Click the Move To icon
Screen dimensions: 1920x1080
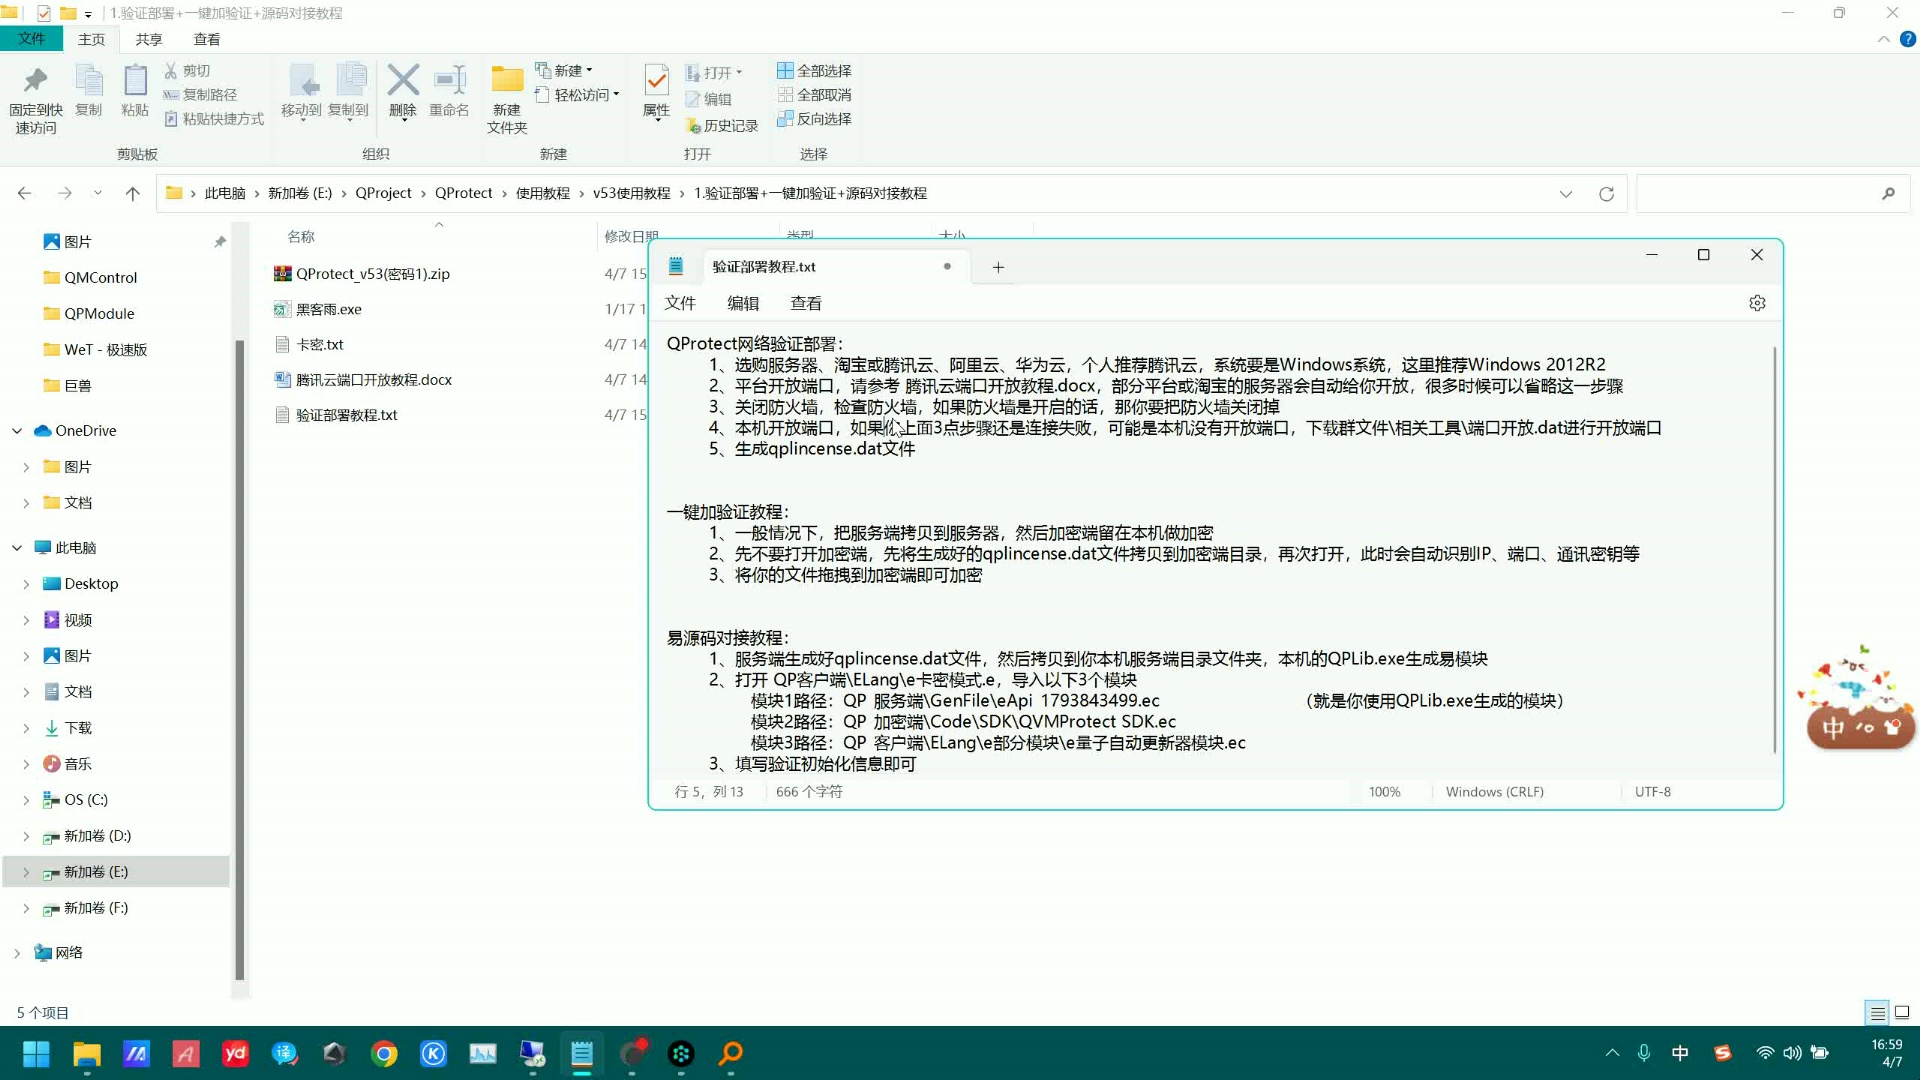click(x=301, y=80)
